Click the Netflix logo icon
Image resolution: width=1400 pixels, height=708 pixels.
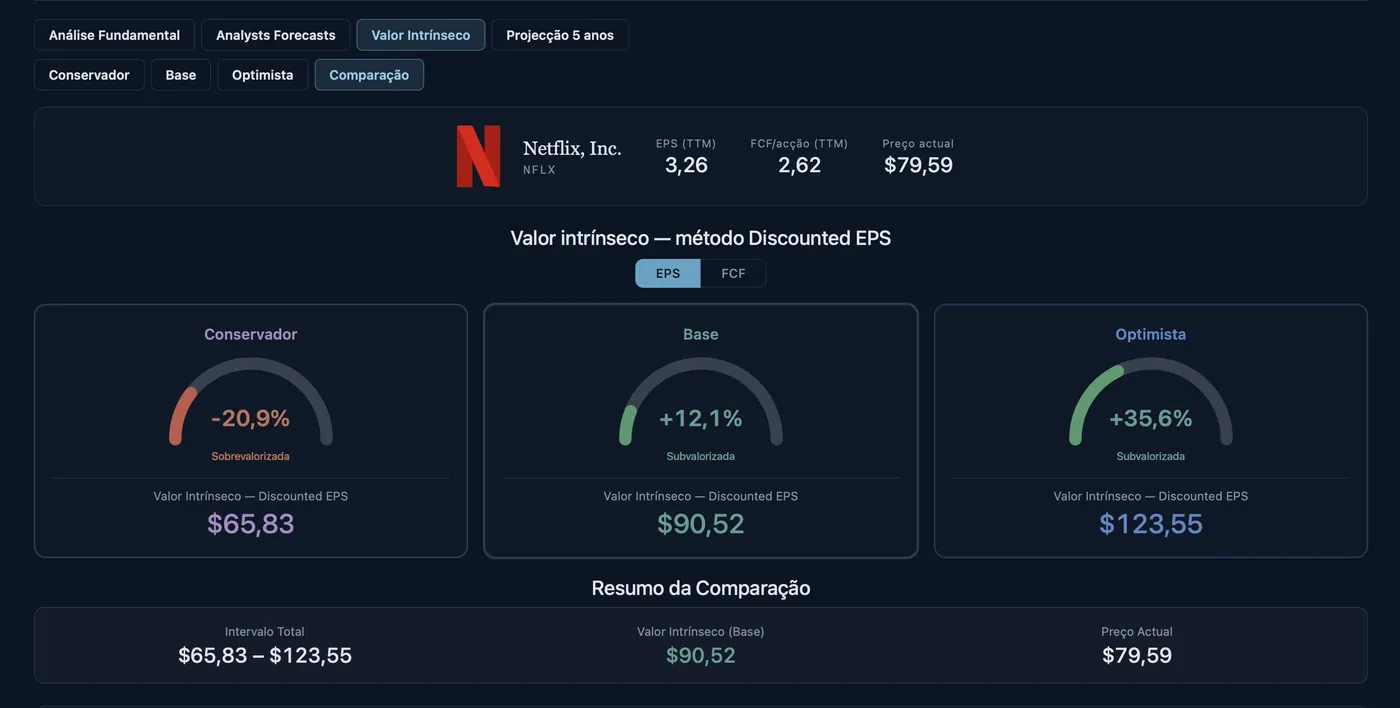coord(478,156)
